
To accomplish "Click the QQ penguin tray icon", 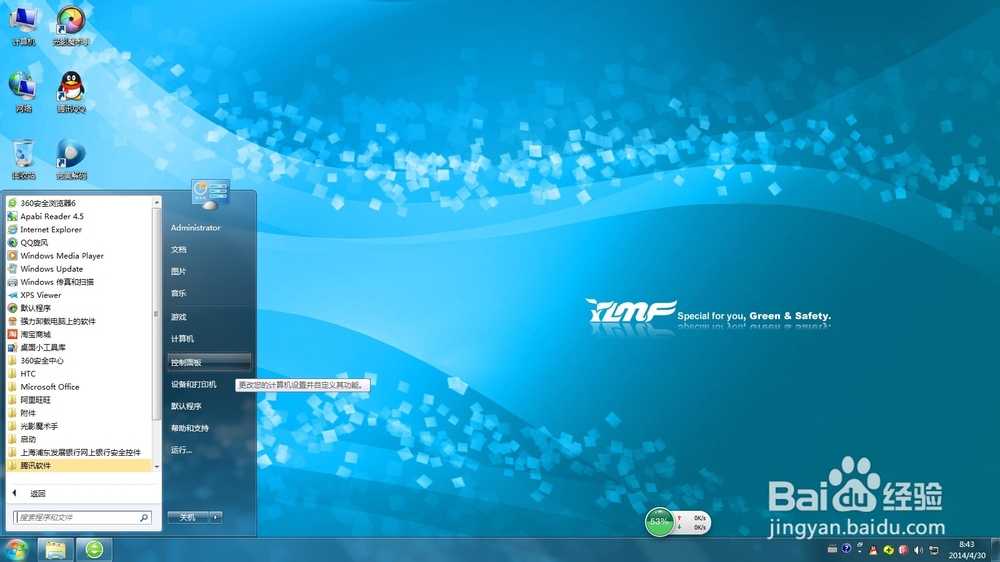I will (x=873, y=550).
